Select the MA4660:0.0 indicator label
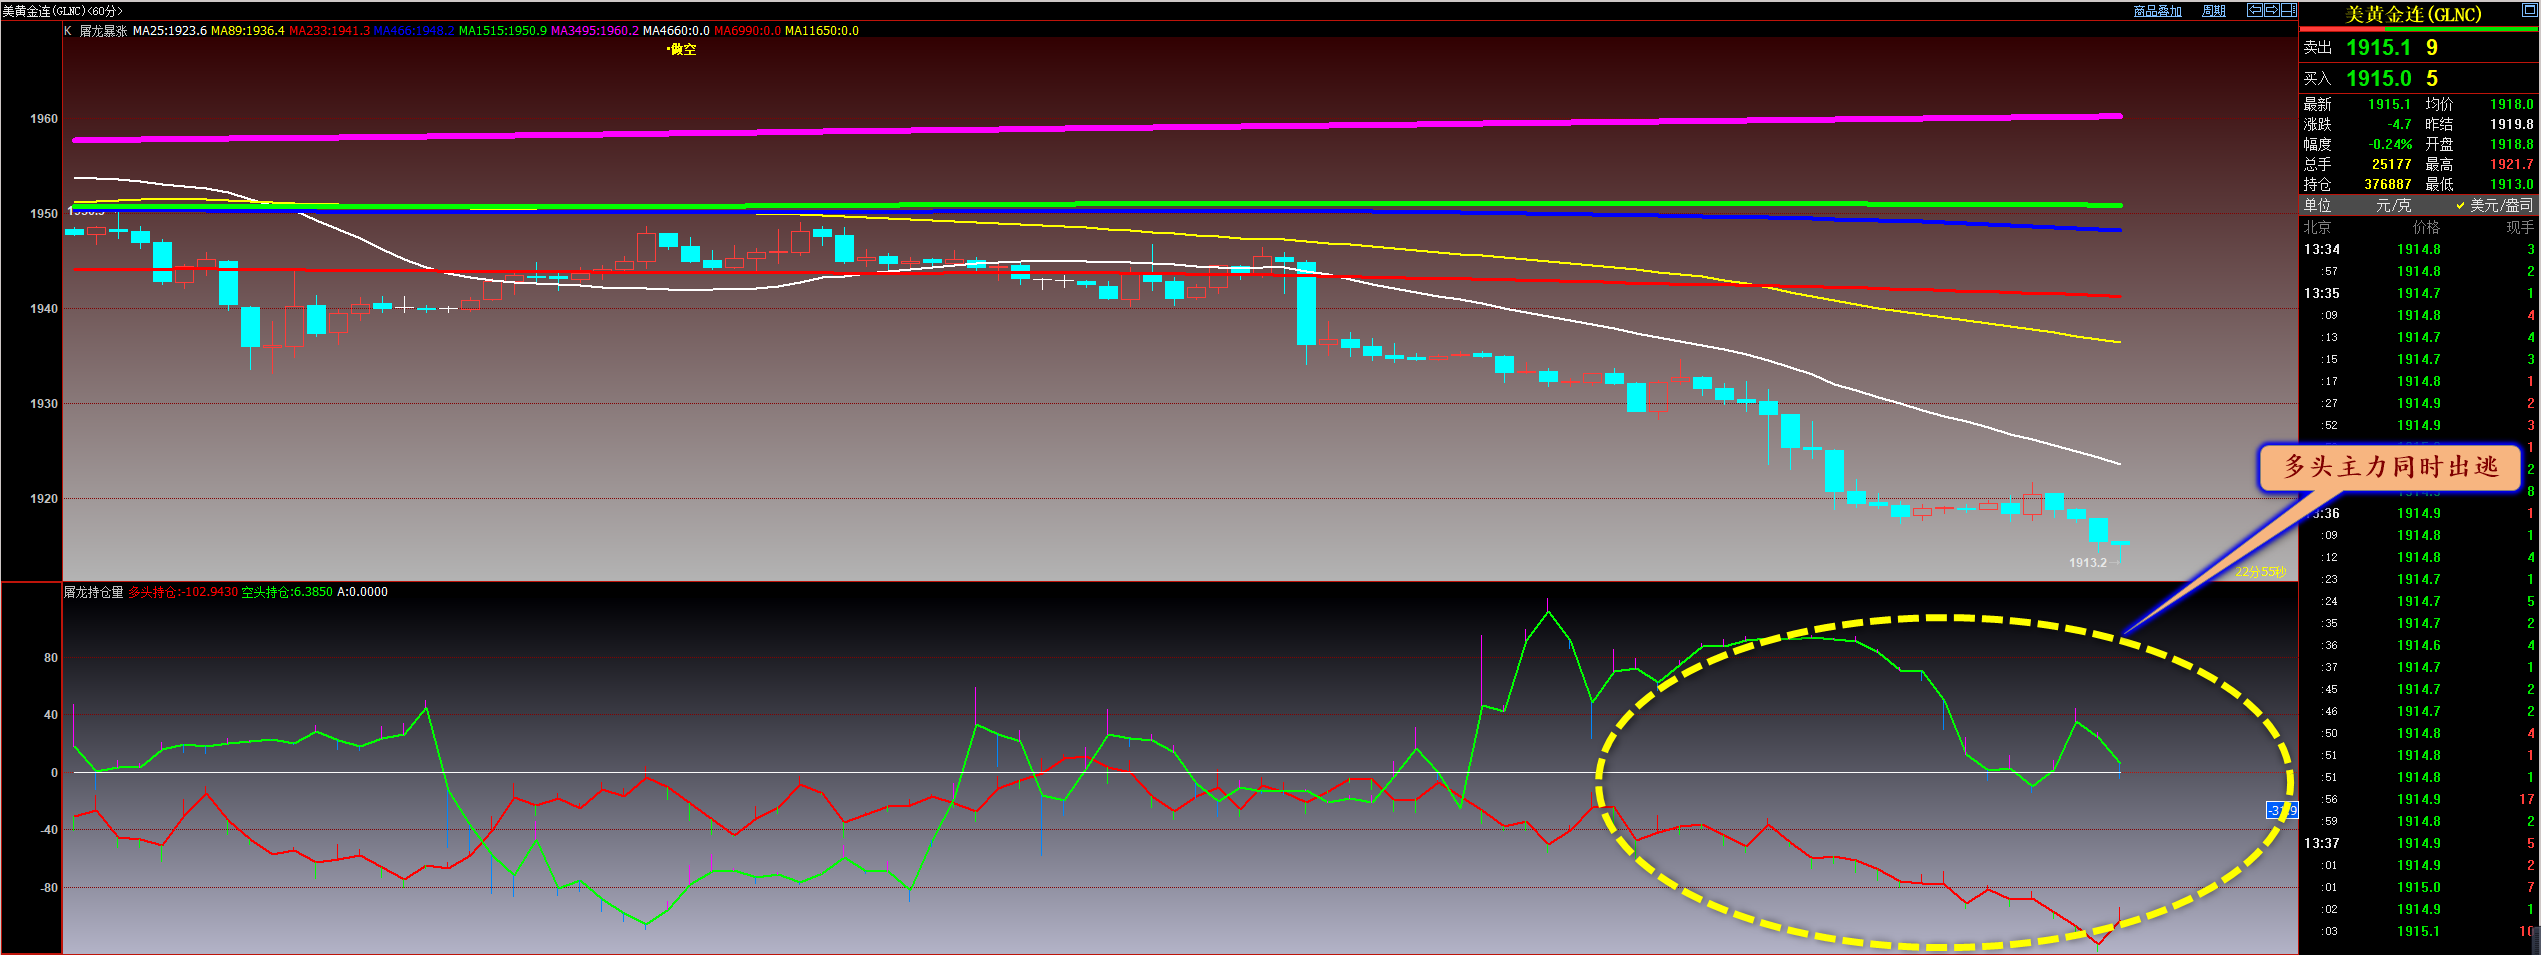This screenshot has height=955, width=2541. point(676,31)
